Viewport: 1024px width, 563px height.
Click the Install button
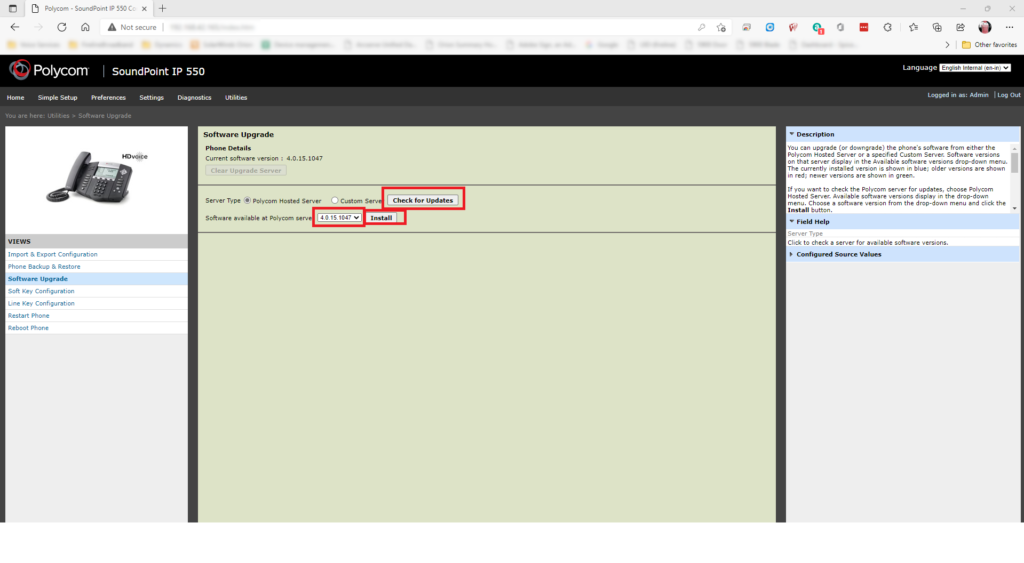tap(381, 217)
